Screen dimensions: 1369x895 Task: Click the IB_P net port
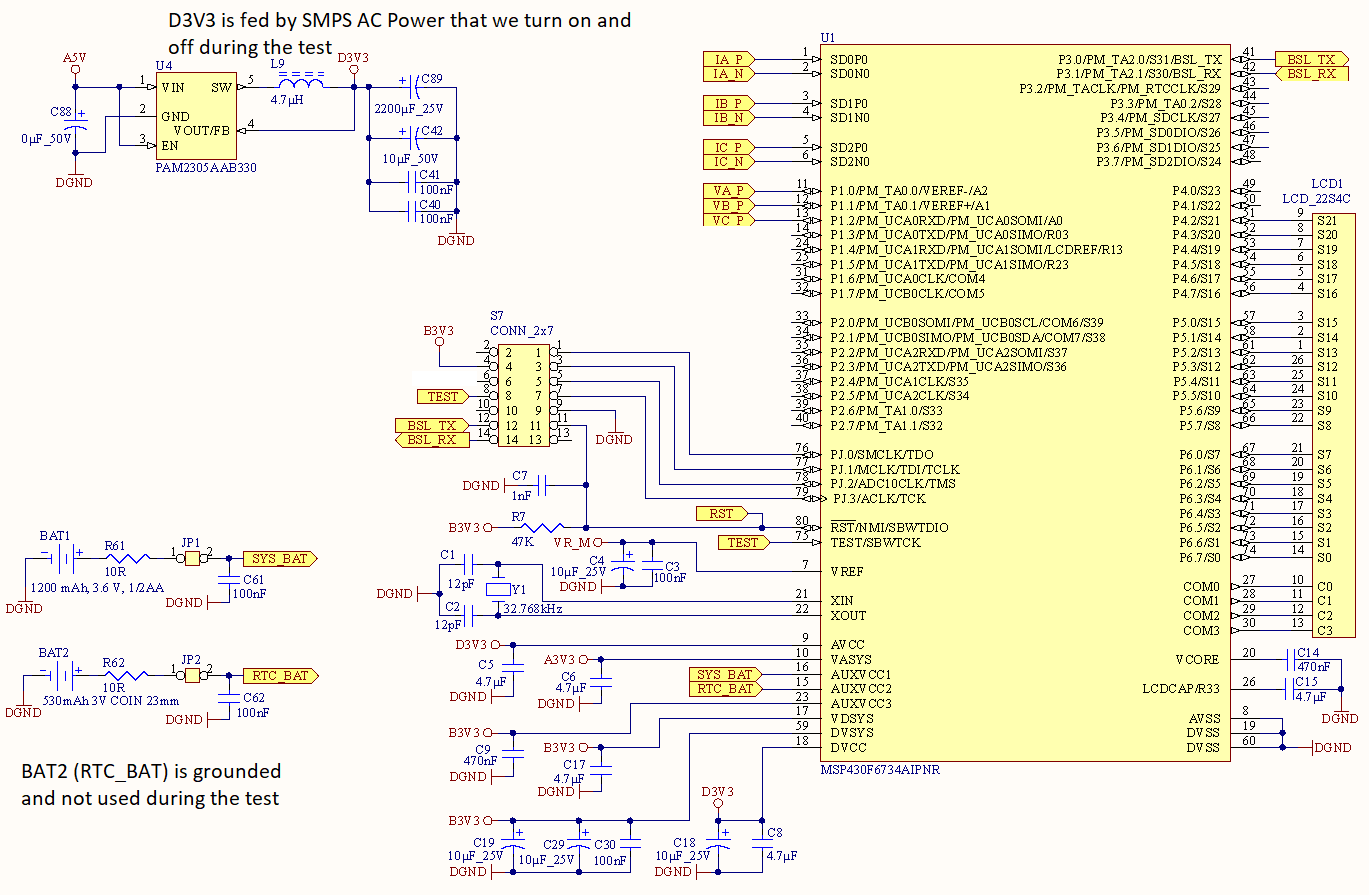coord(729,103)
